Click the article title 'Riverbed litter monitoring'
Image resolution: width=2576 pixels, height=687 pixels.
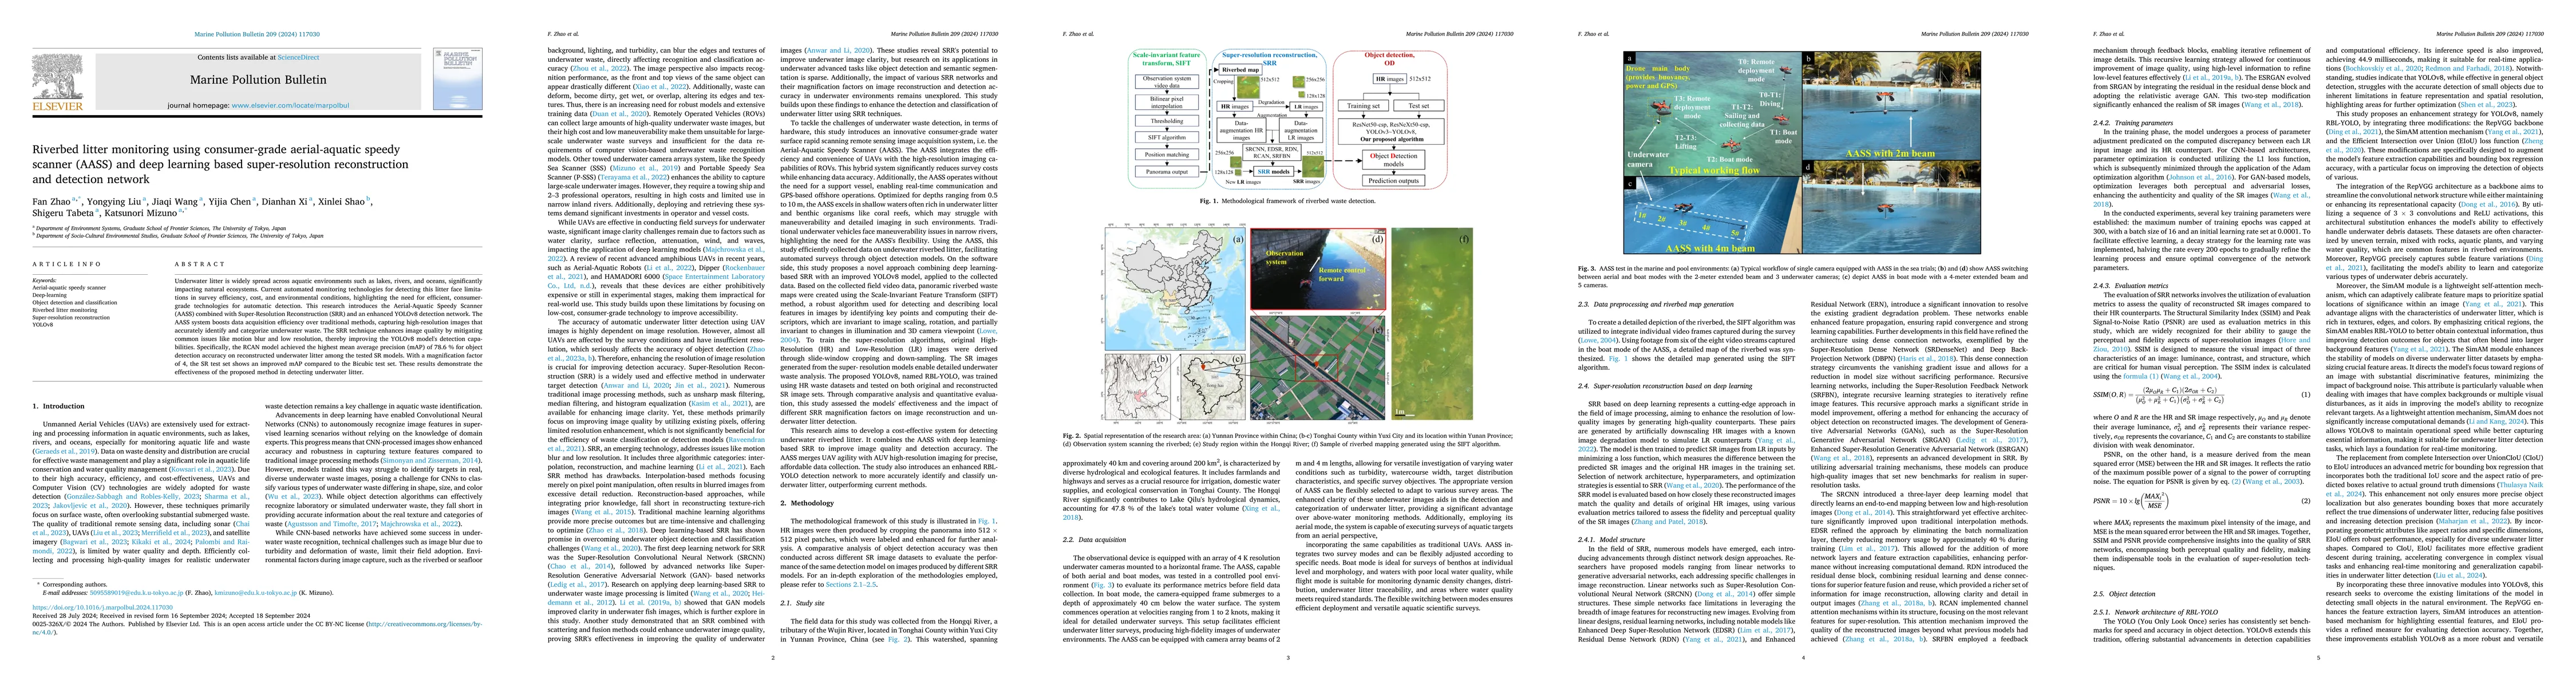(220, 164)
